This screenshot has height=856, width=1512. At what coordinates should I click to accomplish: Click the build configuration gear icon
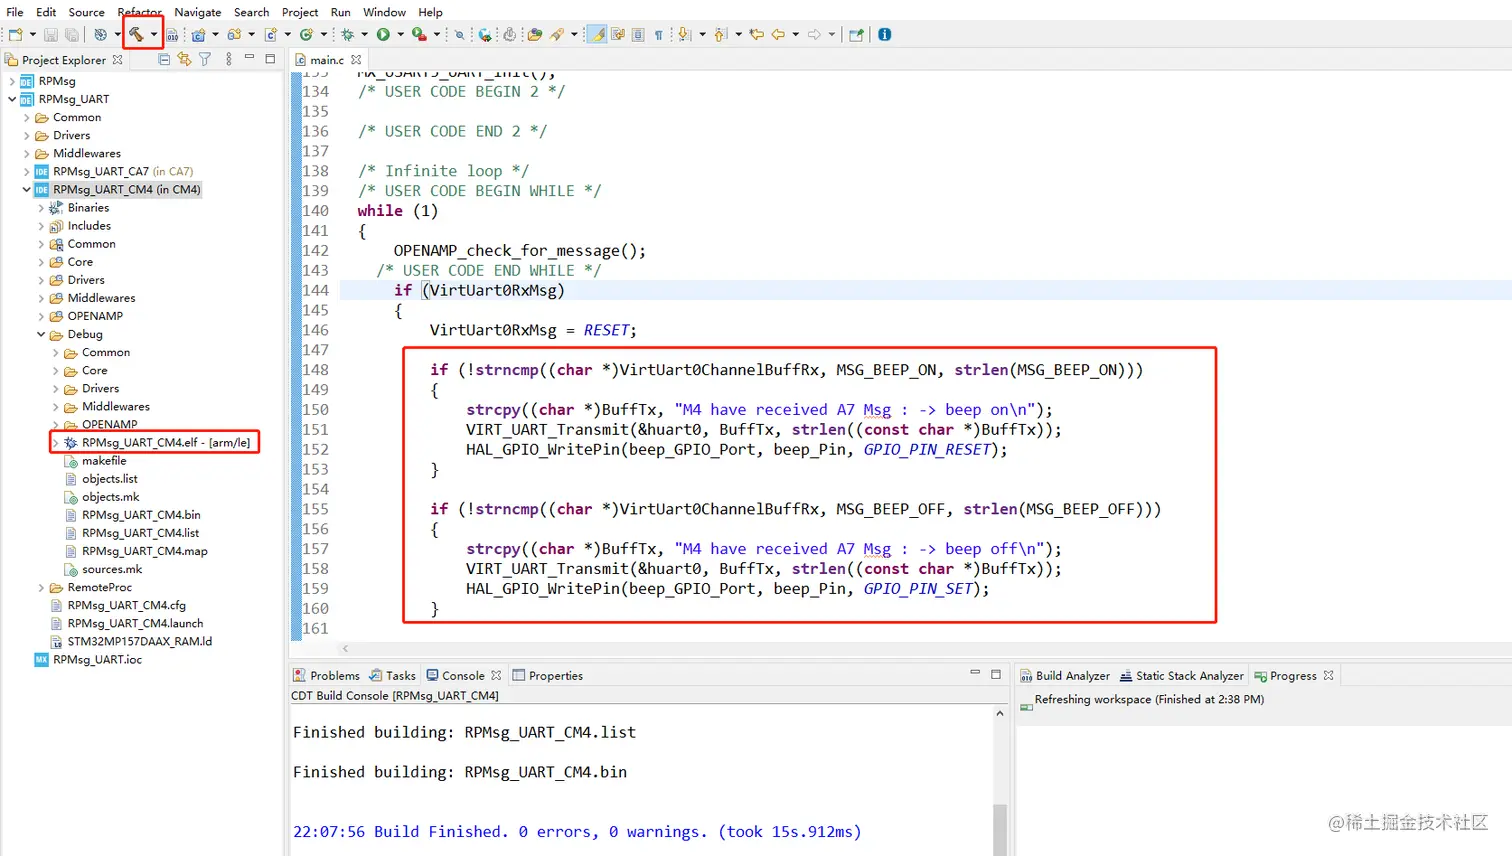pos(100,34)
